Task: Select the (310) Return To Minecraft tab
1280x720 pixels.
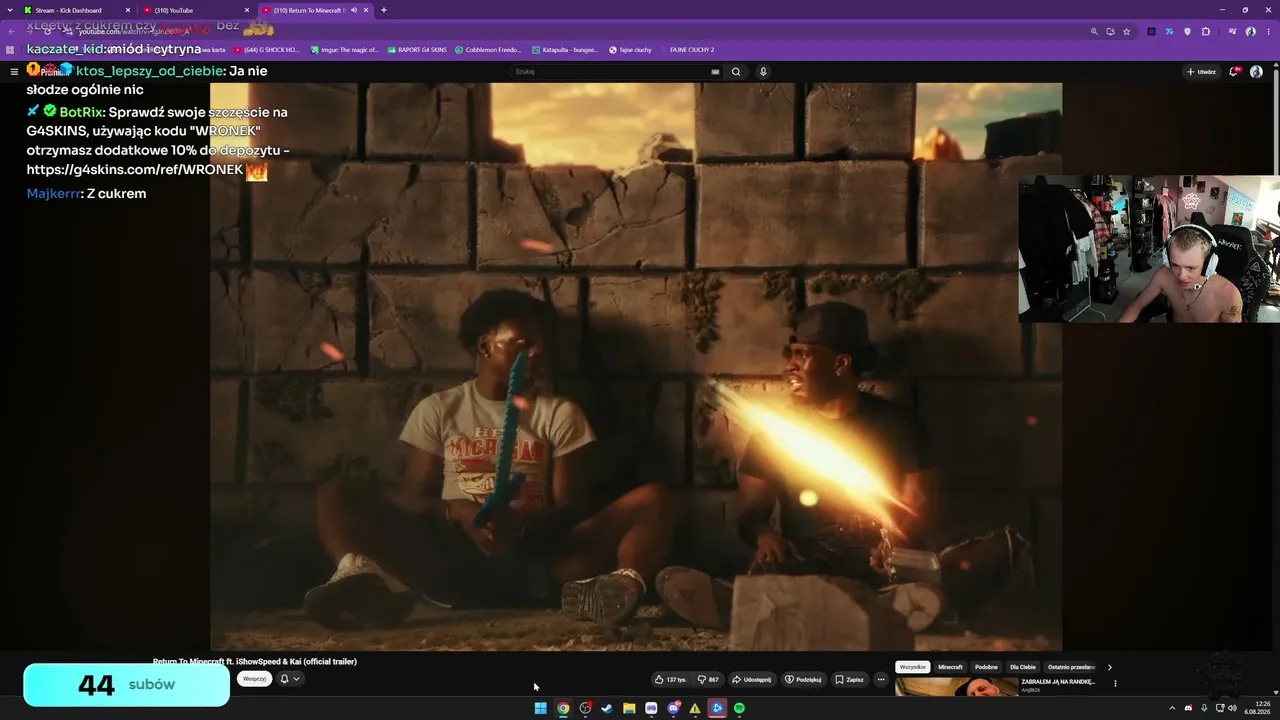Action: pos(315,10)
